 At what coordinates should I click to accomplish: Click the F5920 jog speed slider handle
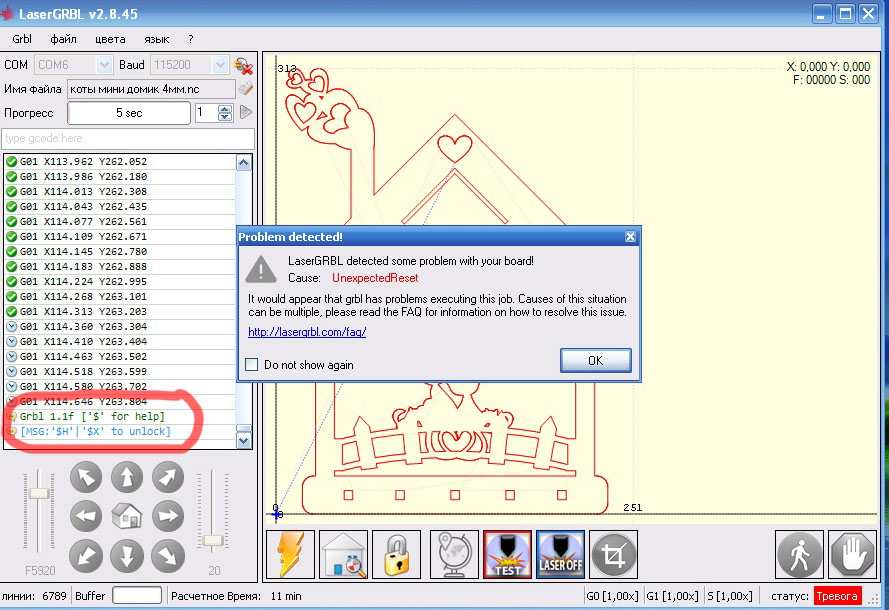pos(39,493)
